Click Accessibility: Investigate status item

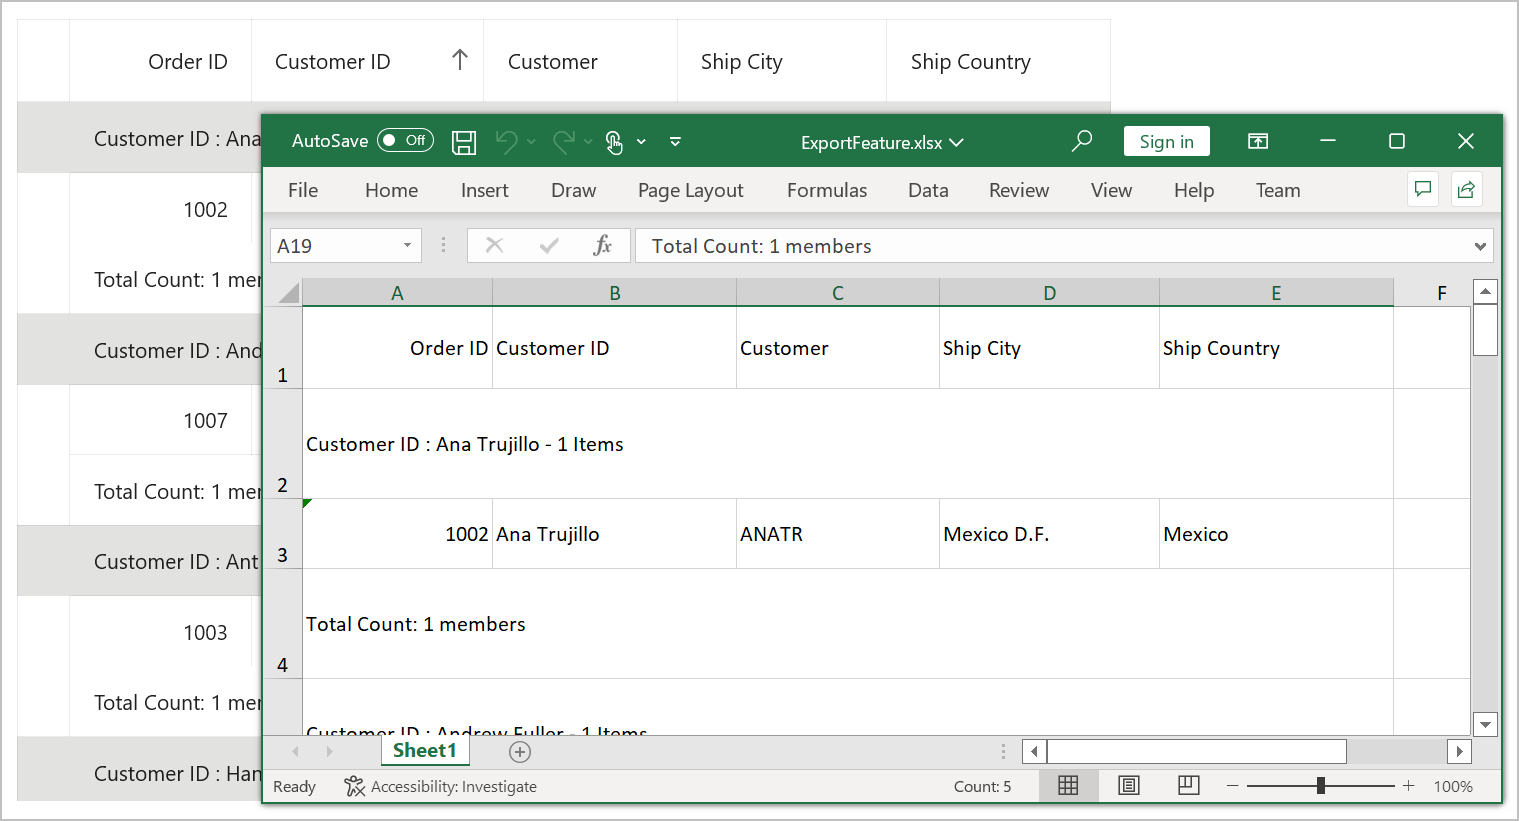point(441,787)
